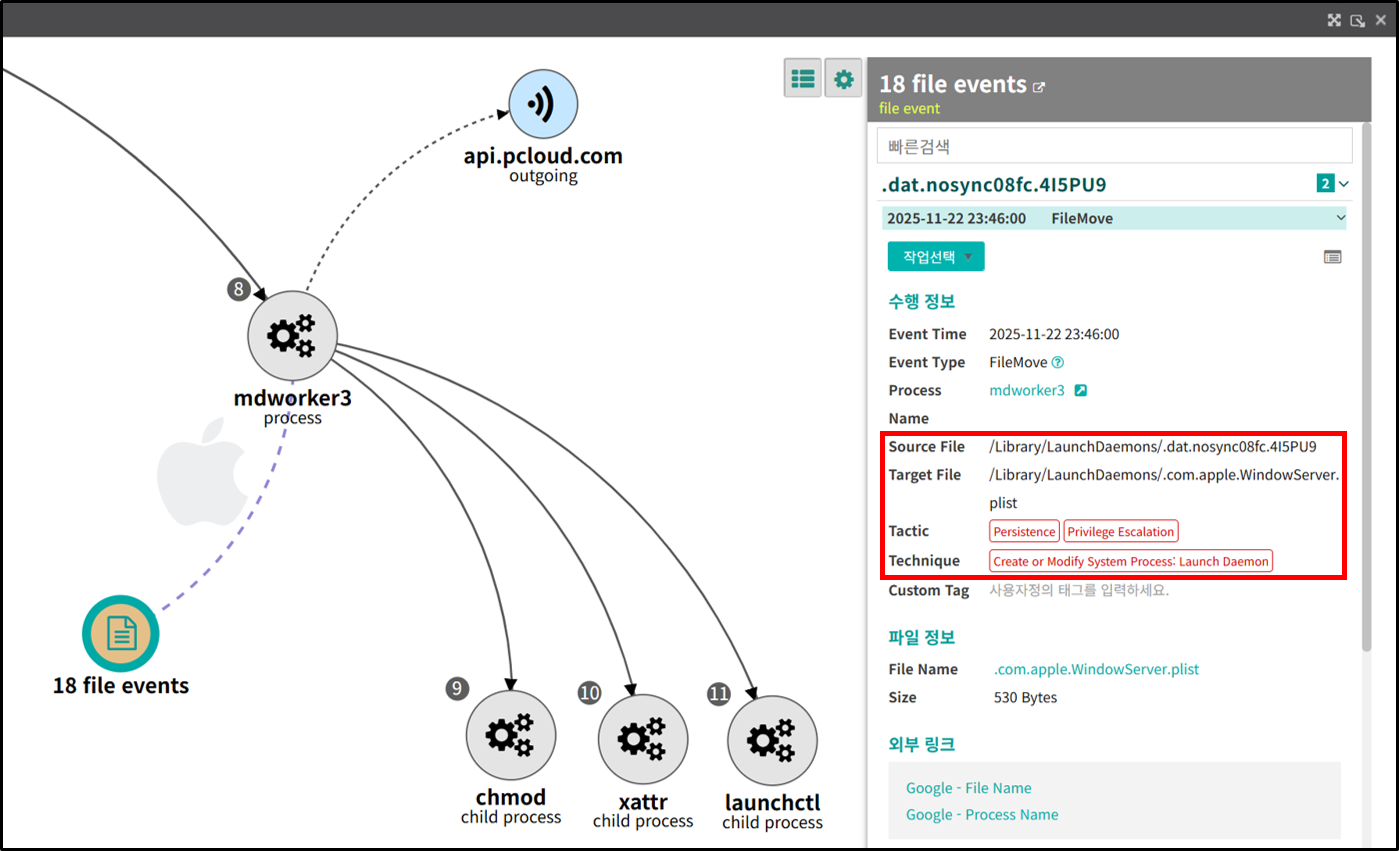Click the 빠른검색 quick search field

pyautogui.click(x=1113, y=146)
